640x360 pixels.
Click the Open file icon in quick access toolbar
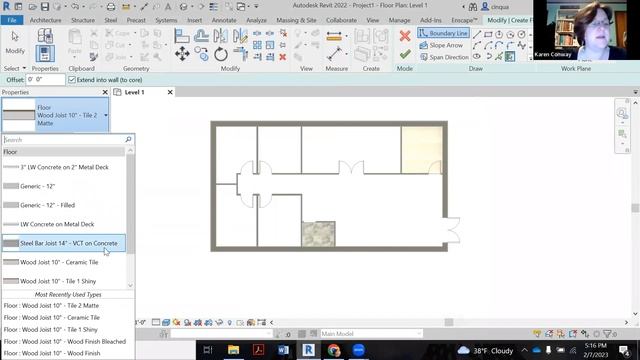[x=33, y=7]
